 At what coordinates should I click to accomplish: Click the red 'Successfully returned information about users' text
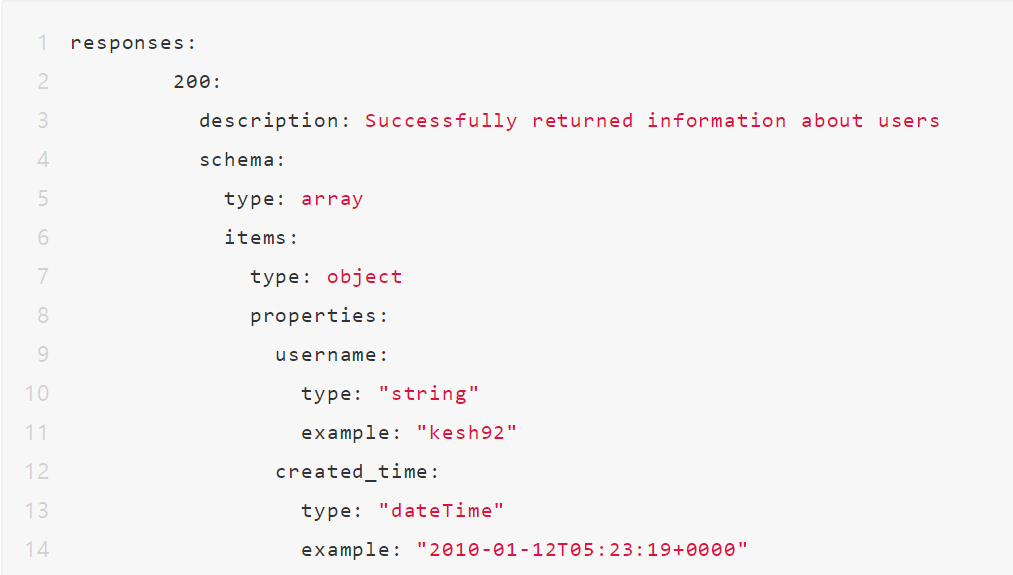(652, 121)
